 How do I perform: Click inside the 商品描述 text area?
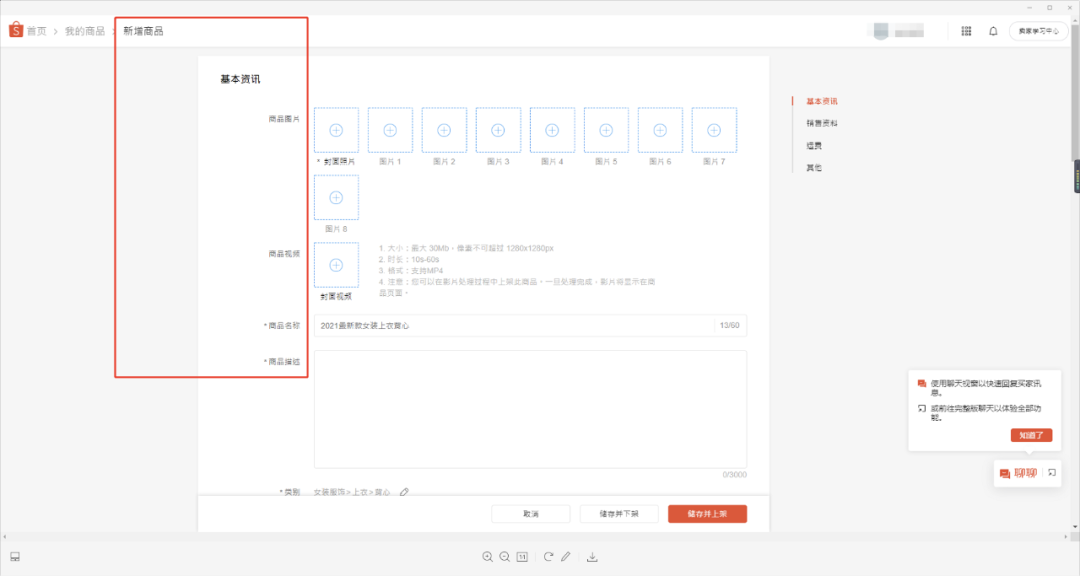click(528, 410)
